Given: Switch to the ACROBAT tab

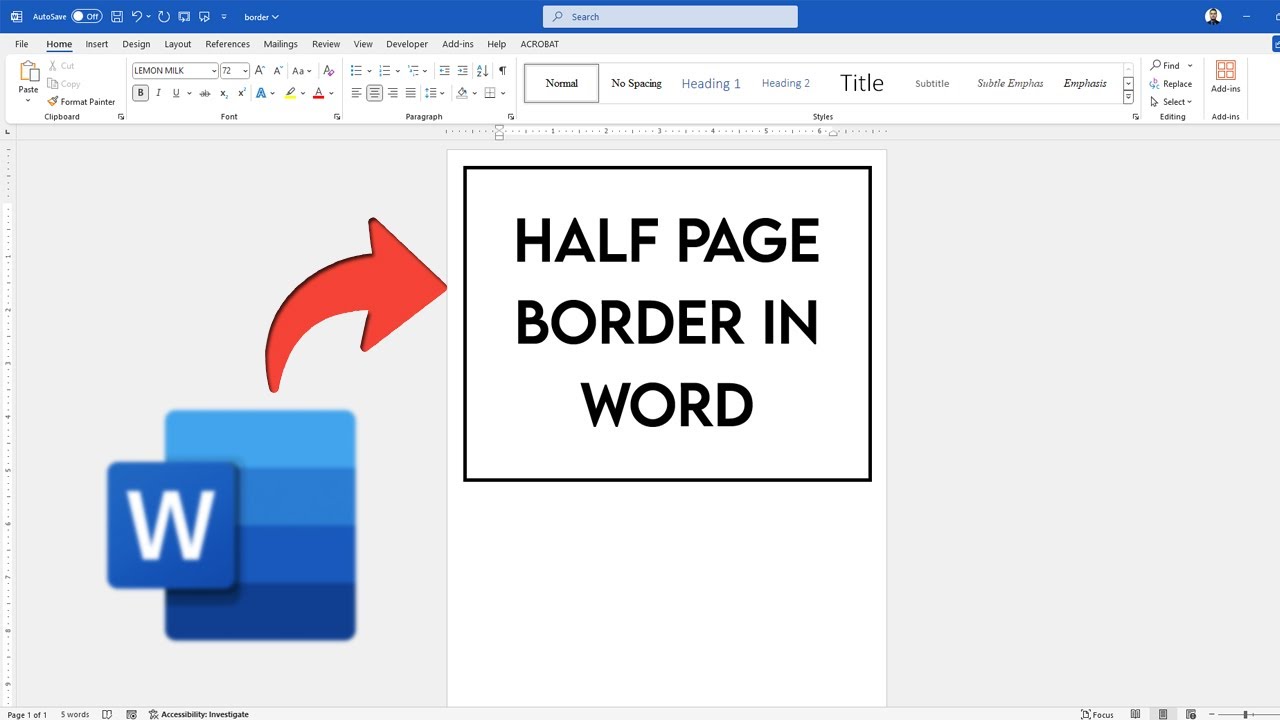Looking at the screenshot, I should pyautogui.click(x=539, y=44).
